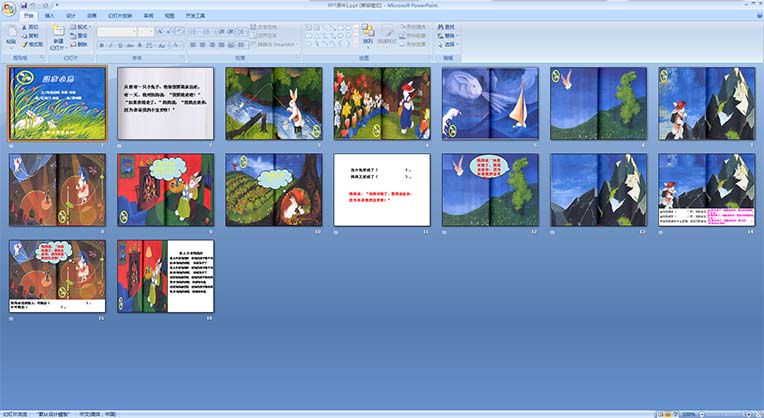This screenshot has height=418, width=764.
Task: Open Quick Styles gallery
Action: click(387, 35)
